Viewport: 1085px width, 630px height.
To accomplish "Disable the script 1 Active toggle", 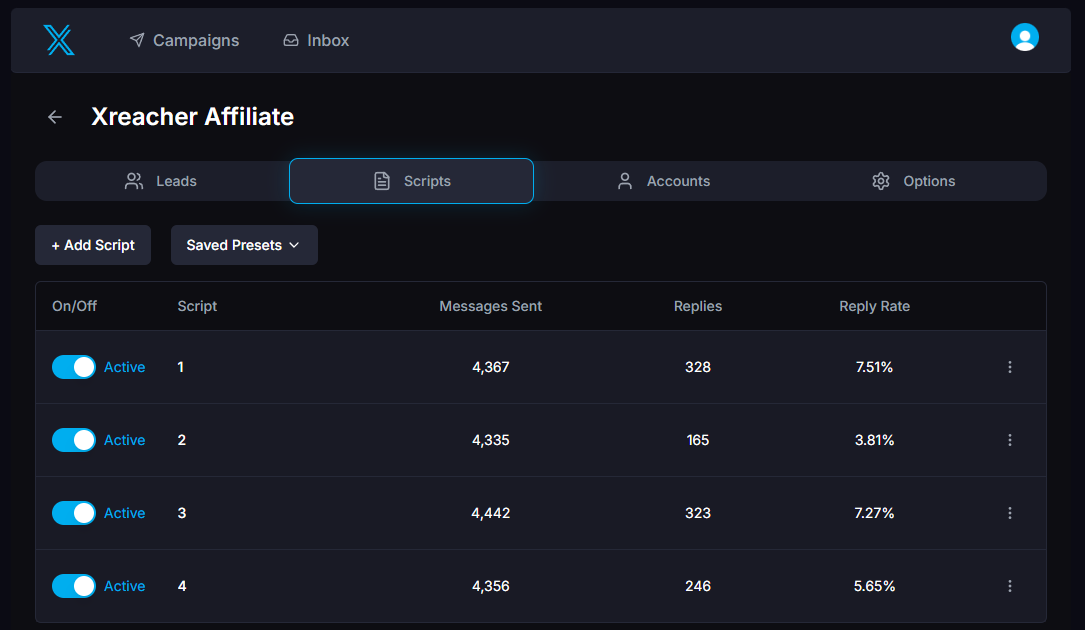I will point(74,367).
